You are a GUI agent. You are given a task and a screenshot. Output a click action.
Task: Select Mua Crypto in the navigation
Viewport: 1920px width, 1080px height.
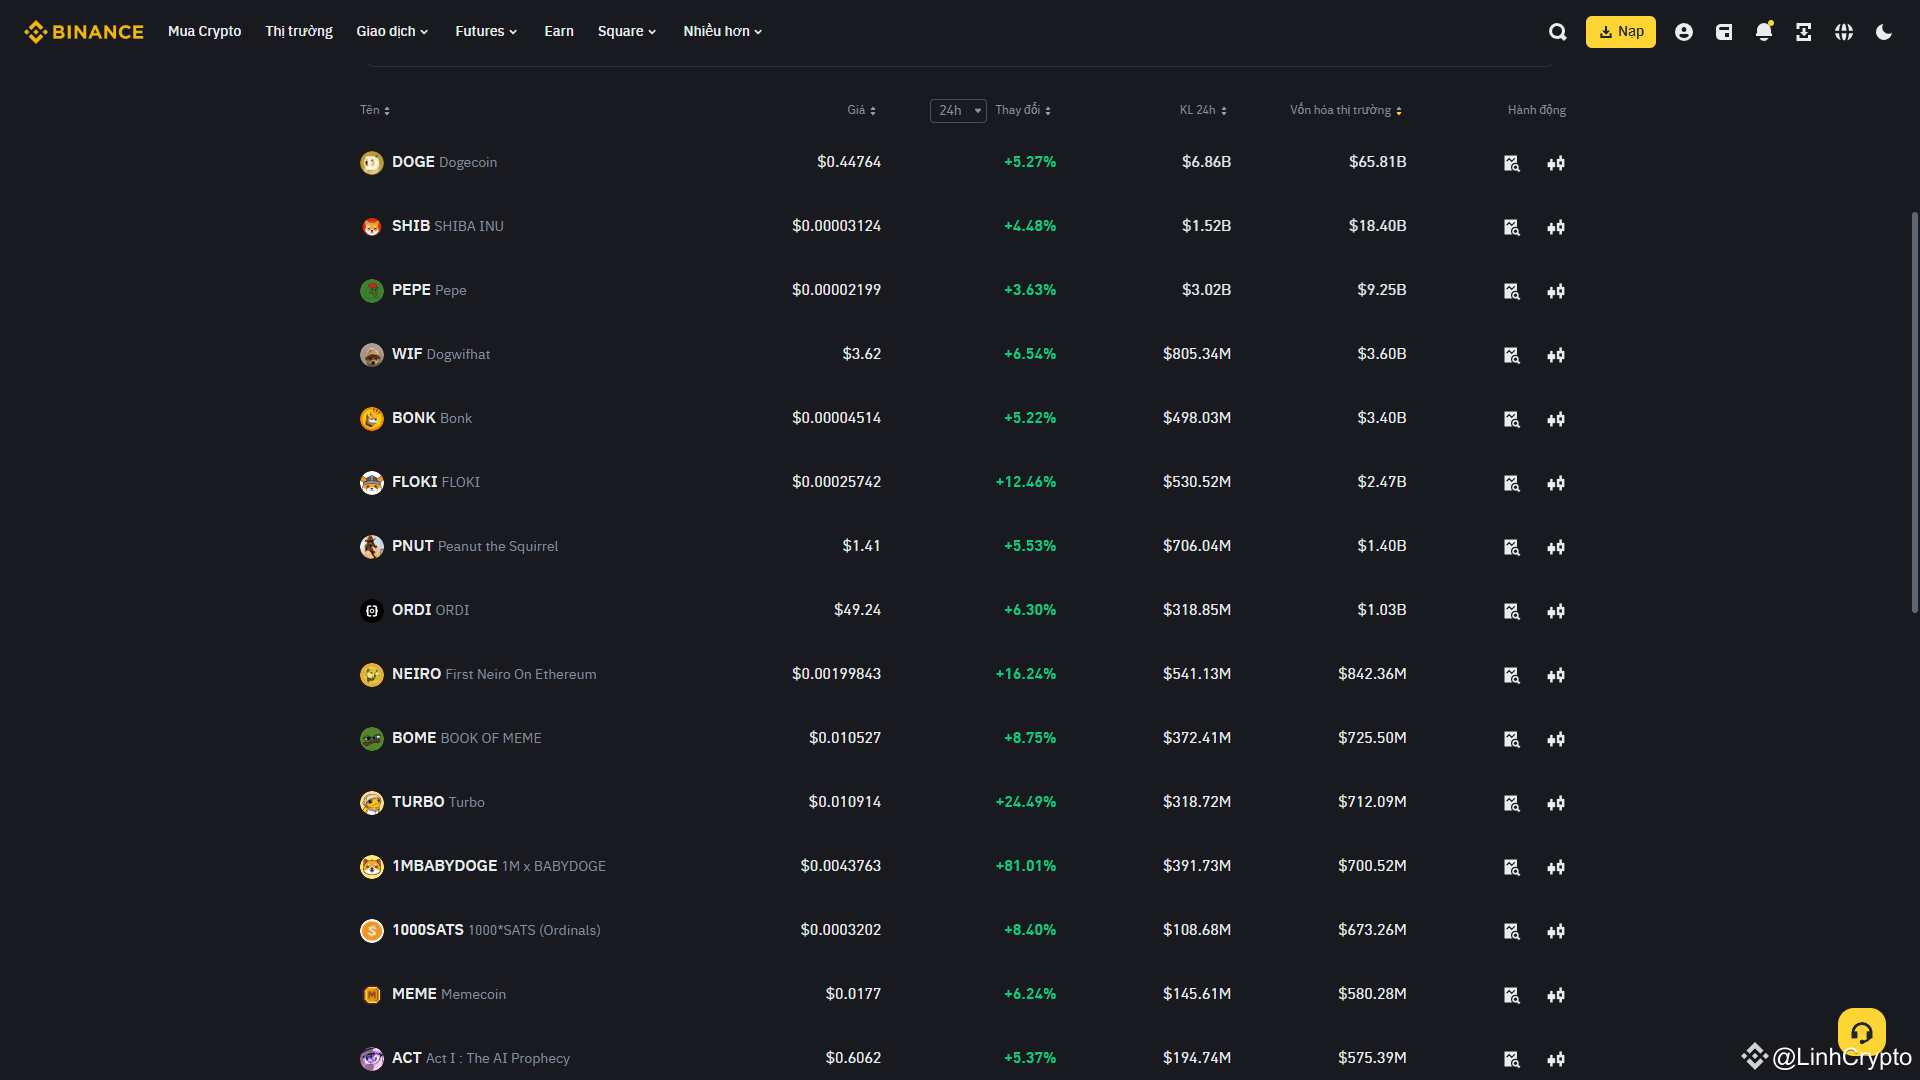click(x=204, y=31)
